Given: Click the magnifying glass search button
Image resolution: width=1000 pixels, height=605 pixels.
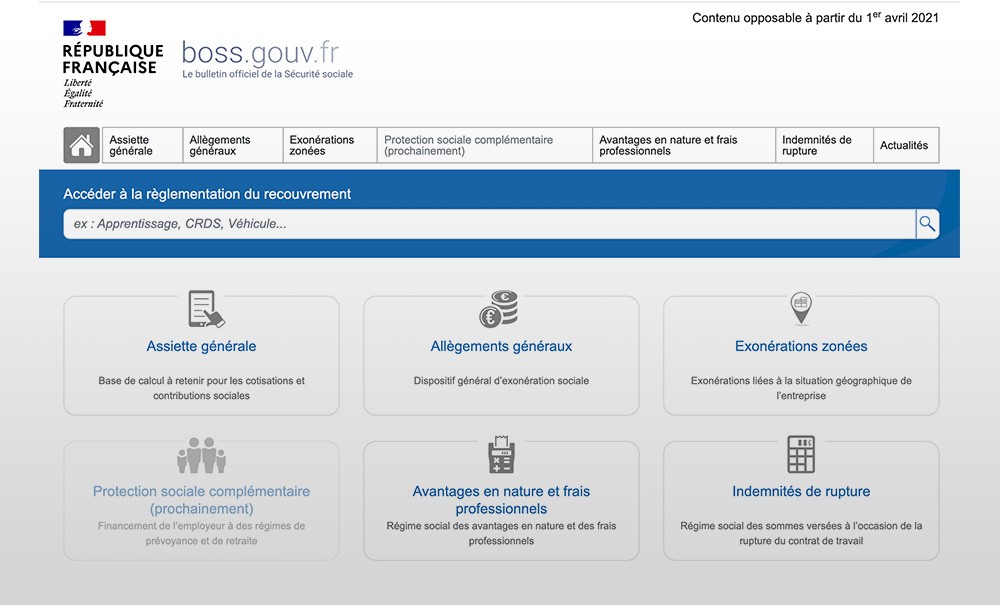Looking at the screenshot, I should [927, 224].
